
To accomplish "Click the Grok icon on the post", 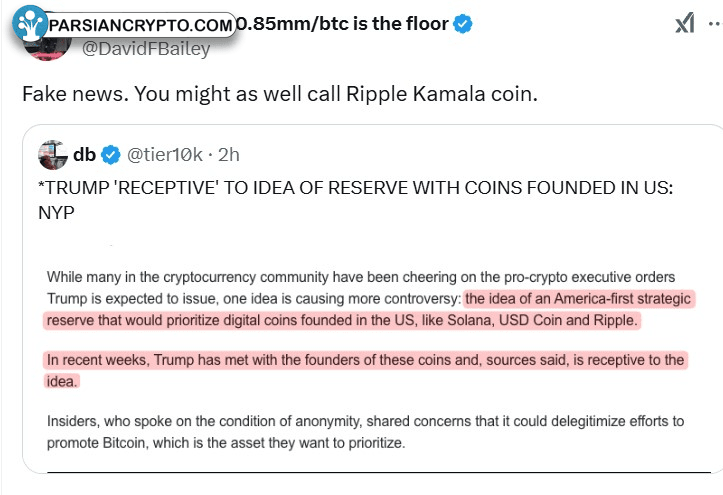I will 684,23.
